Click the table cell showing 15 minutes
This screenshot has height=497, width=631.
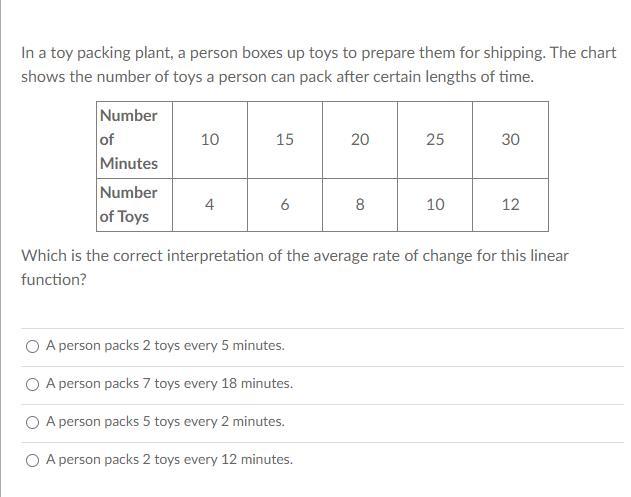[285, 140]
